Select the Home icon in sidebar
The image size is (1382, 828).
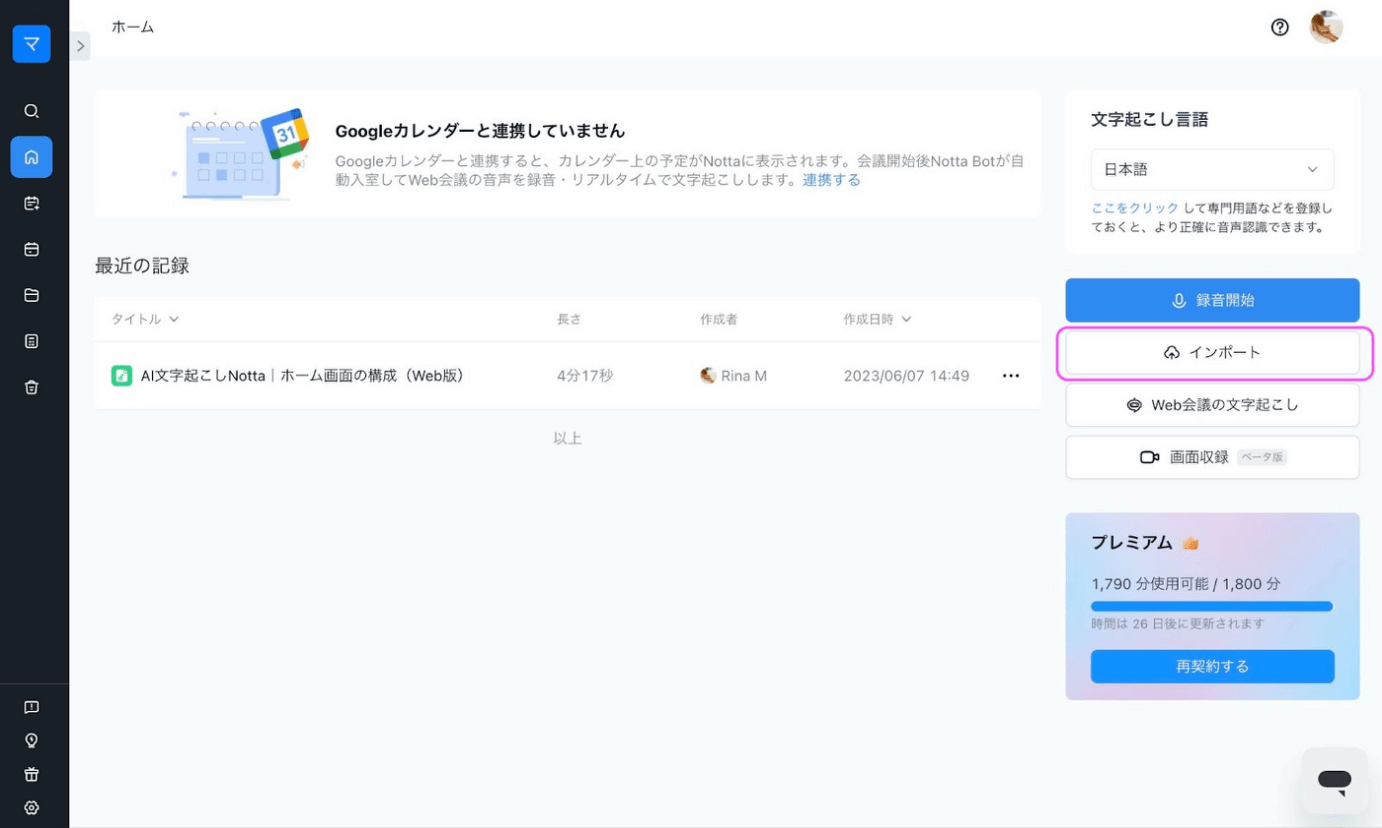(31, 157)
